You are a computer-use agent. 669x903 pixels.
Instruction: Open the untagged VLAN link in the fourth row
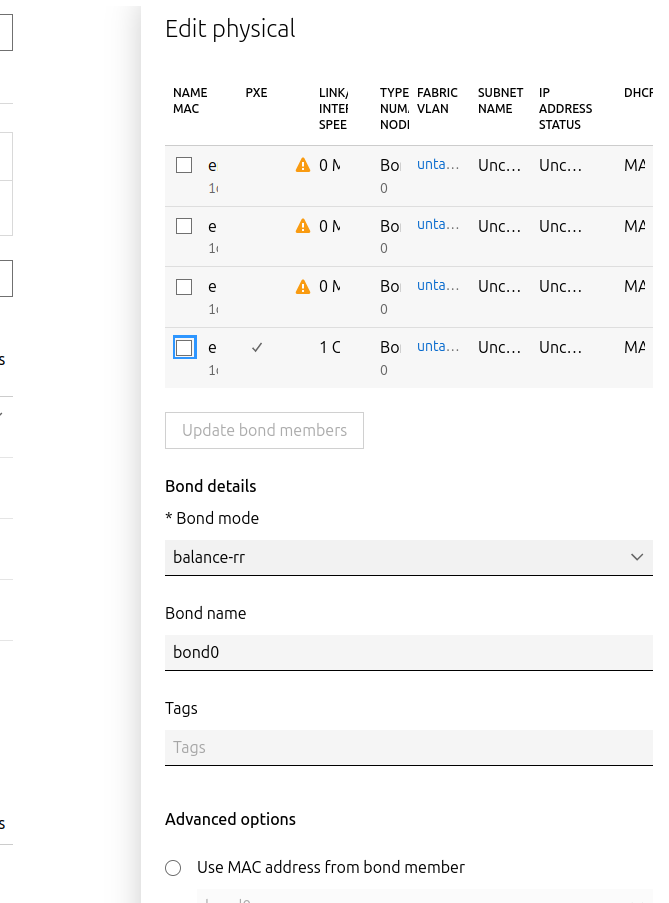point(438,346)
